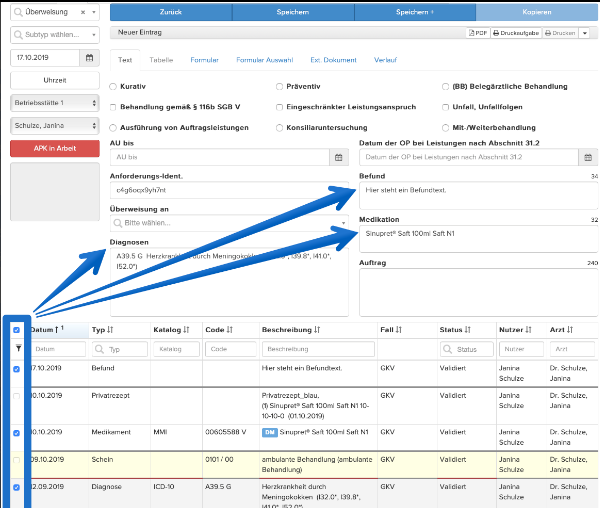Click the Druckaufgabe printer button
Image resolution: width=600 pixels, height=508 pixels.
[516, 33]
